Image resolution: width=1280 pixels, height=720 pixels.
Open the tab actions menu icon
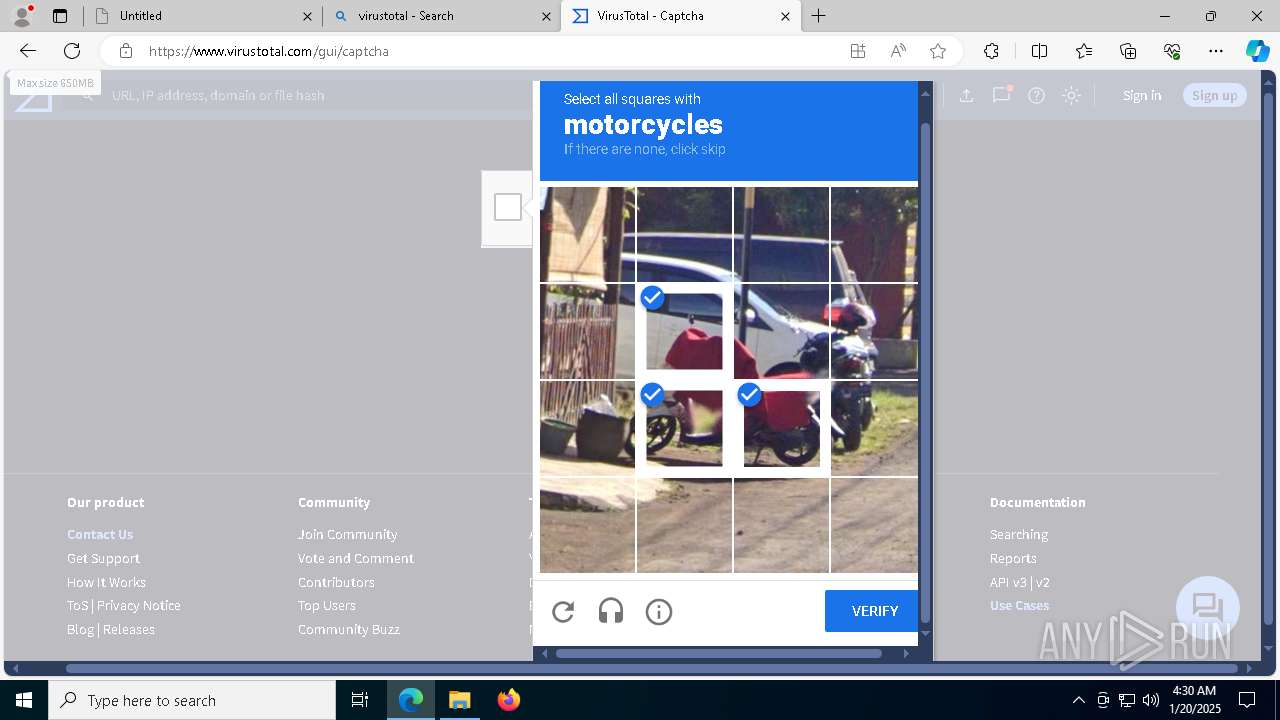click(x=60, y=16)
